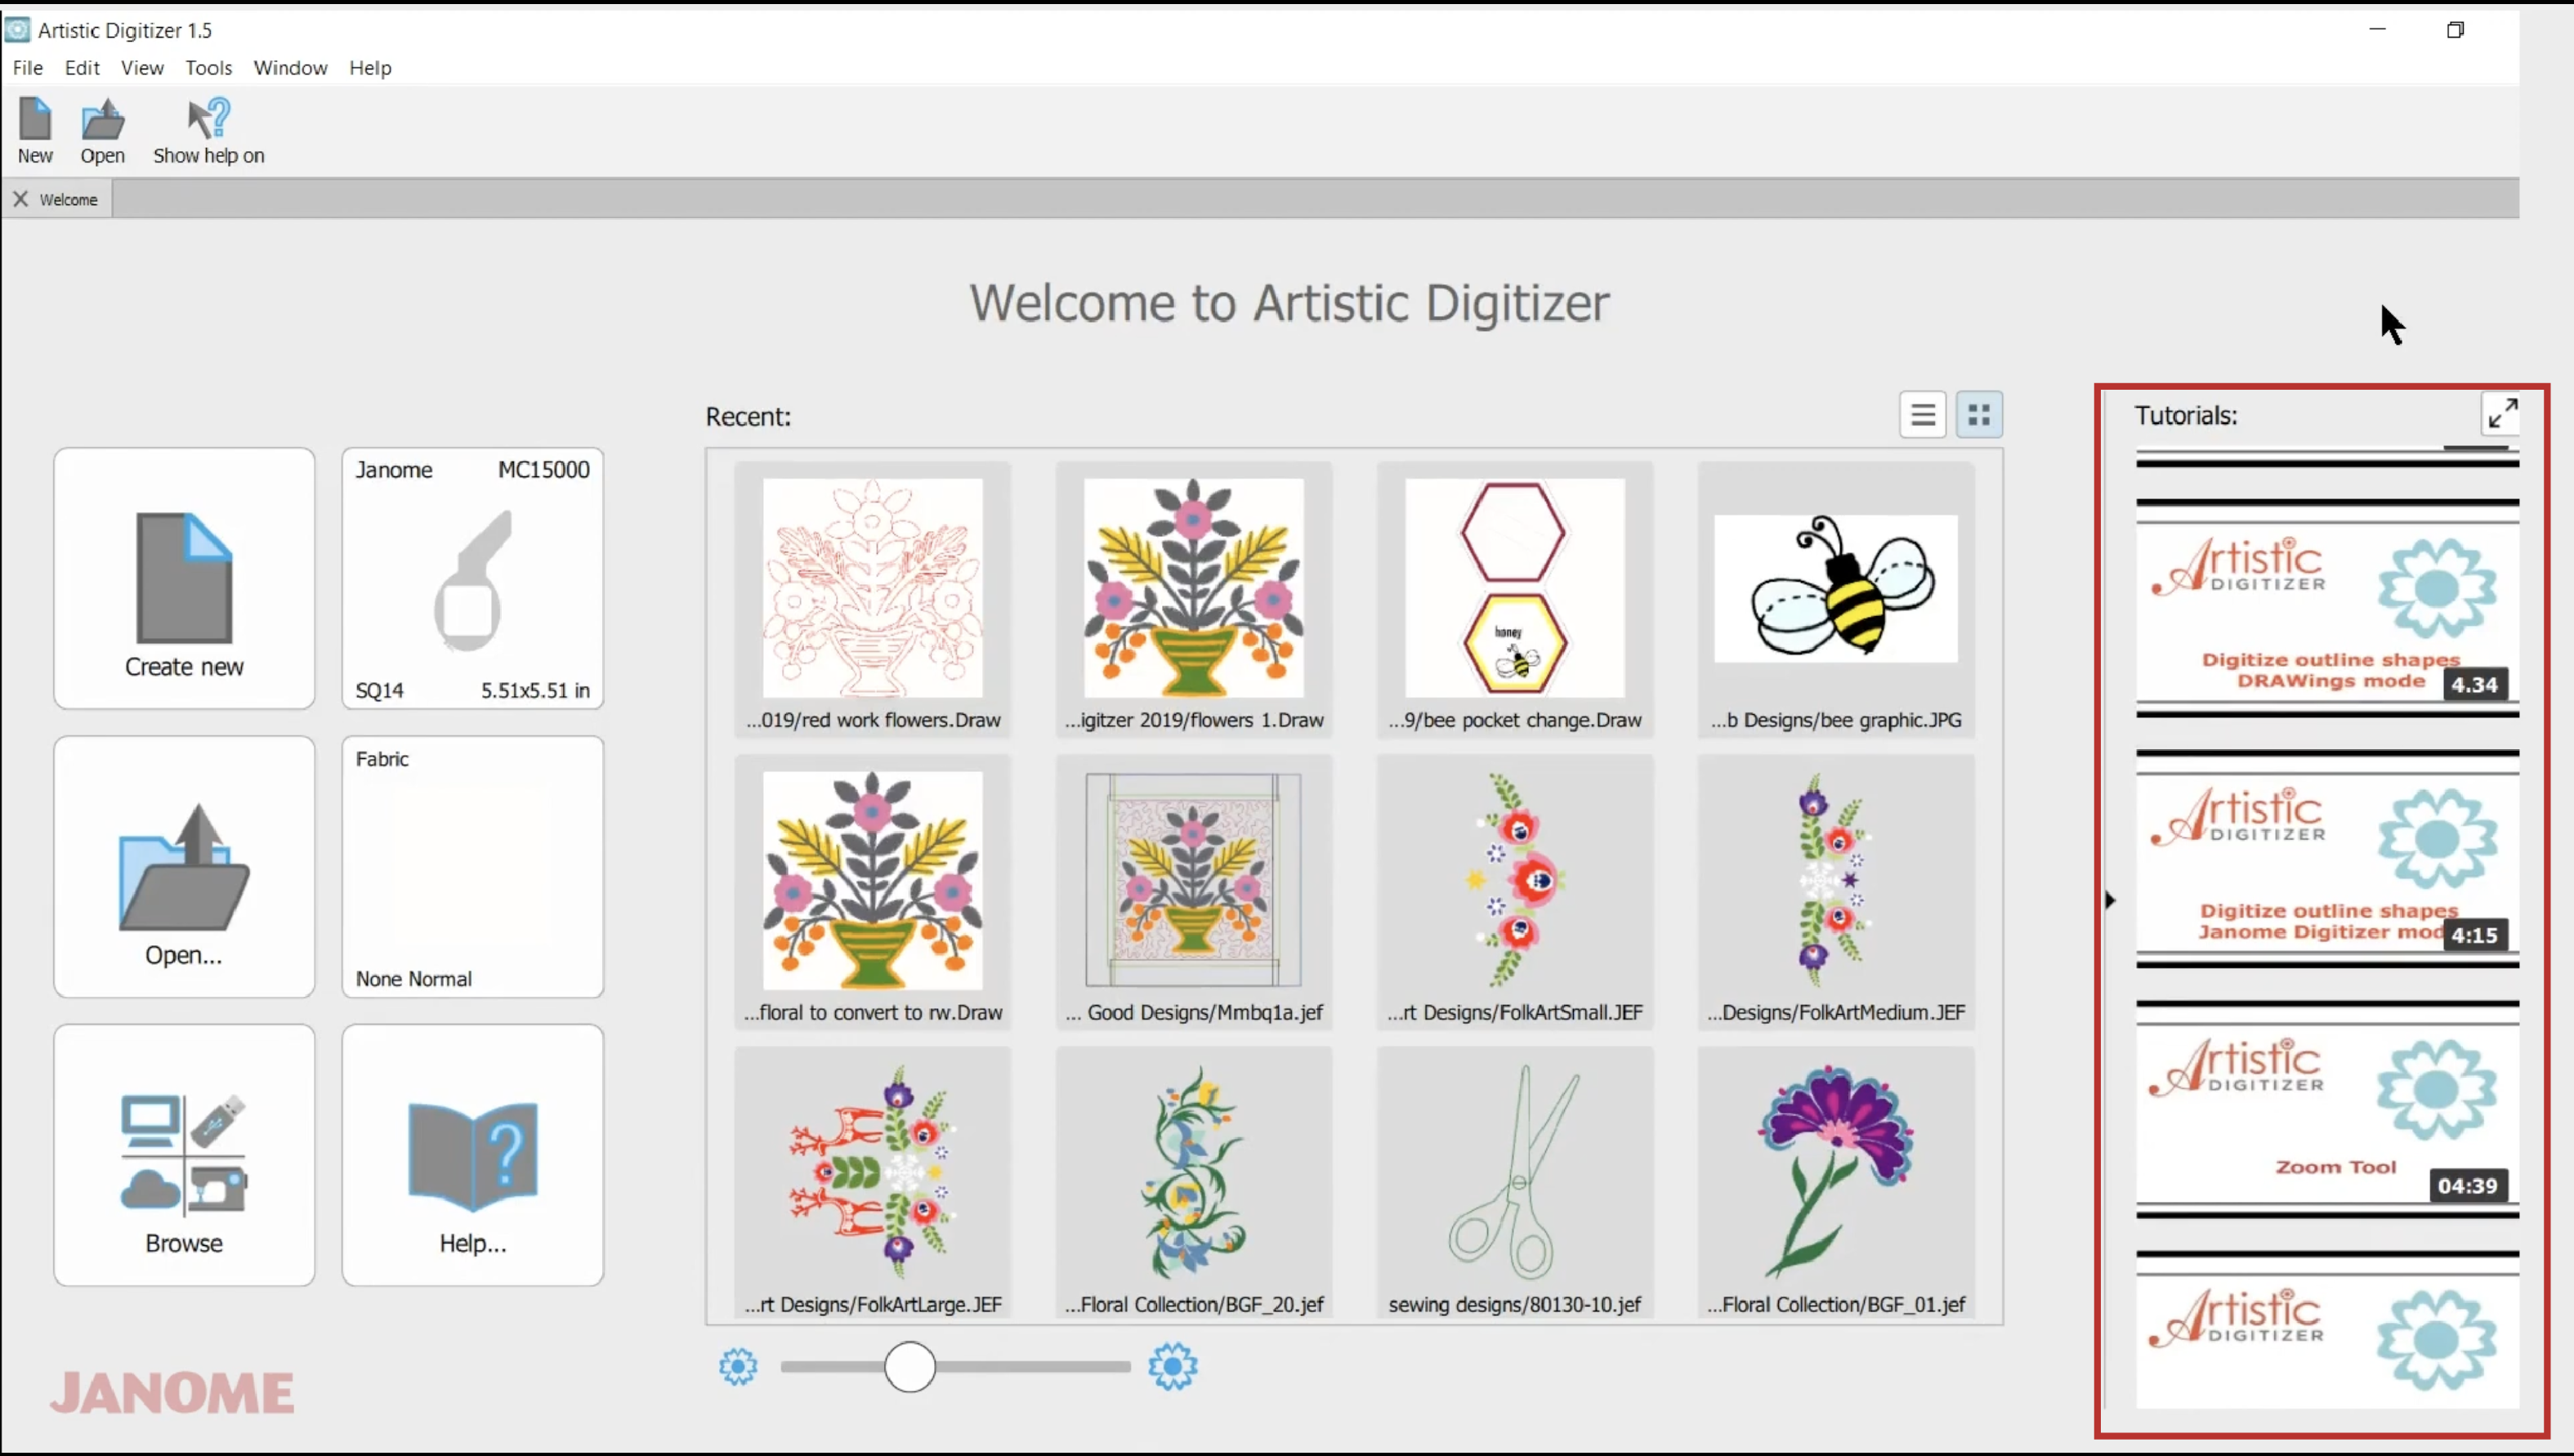Open BGF_01.jef recent design
2574x1456 pixels.
point(1836,1184)
